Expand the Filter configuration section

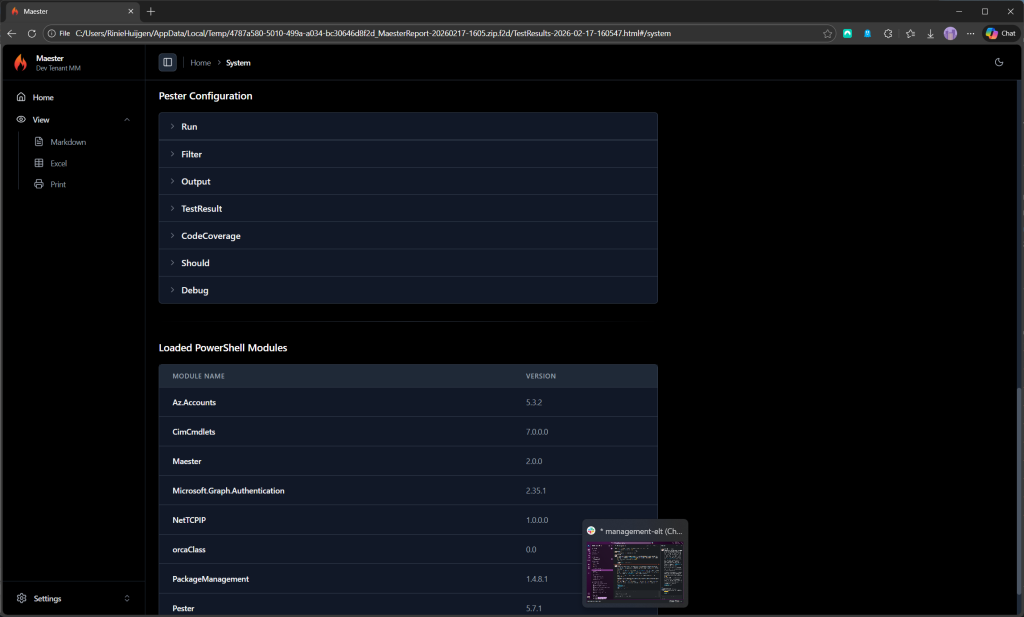click(x=408, y=154)
